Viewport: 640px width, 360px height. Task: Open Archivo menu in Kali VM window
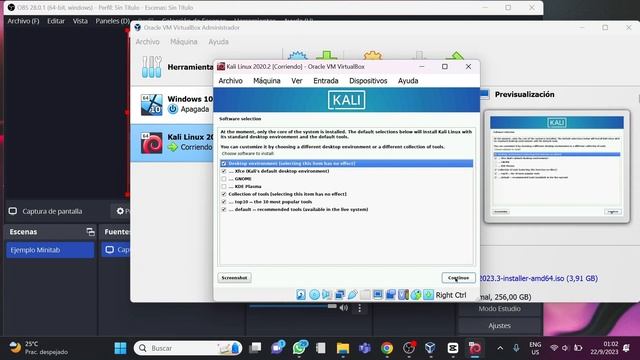[x=230, y=81]
